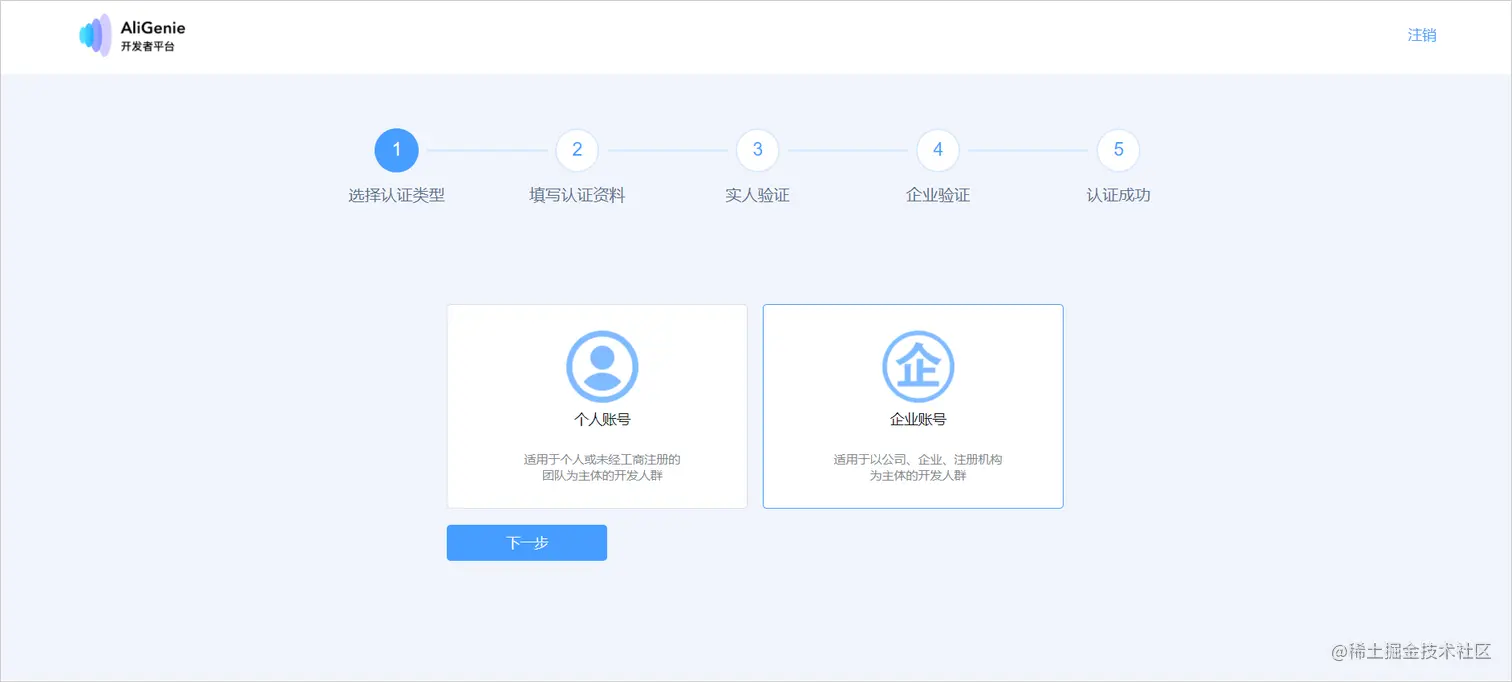Click step circle 2 in the progress bar
This screenshot has height=682, width=1512.
pos(577,150)
